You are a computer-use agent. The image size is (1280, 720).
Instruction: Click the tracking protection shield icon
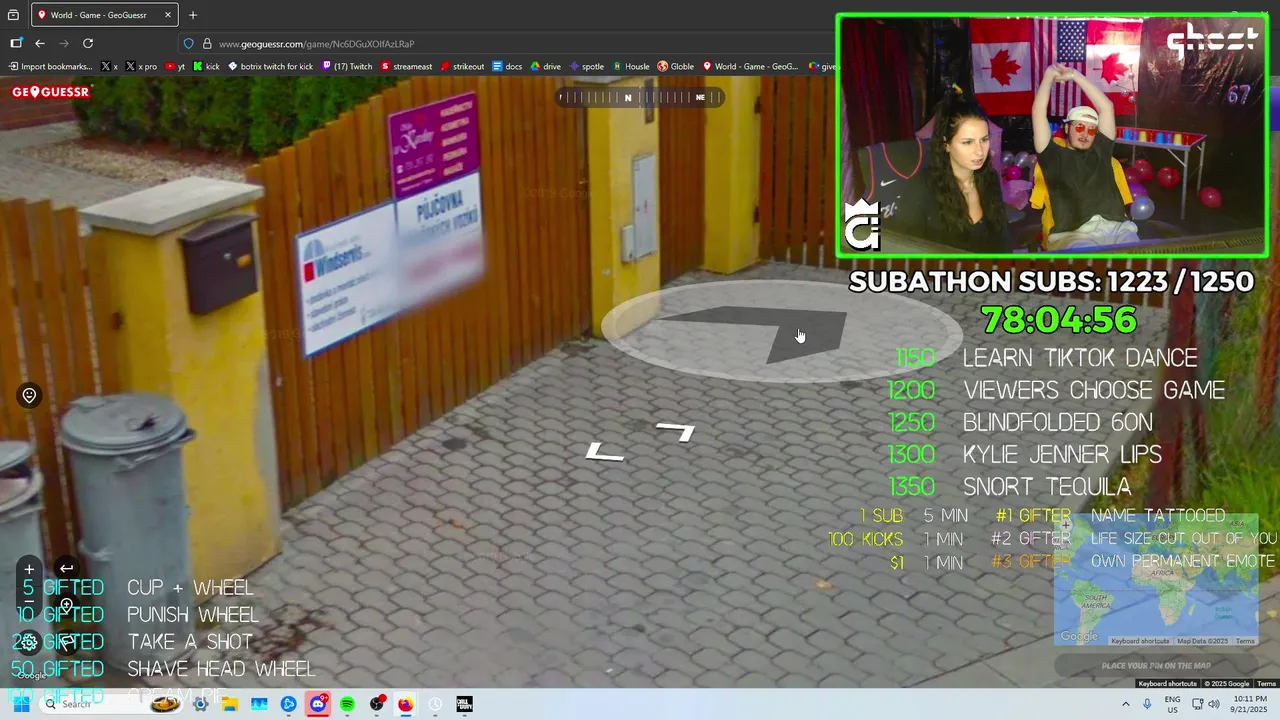click(188, 43)
